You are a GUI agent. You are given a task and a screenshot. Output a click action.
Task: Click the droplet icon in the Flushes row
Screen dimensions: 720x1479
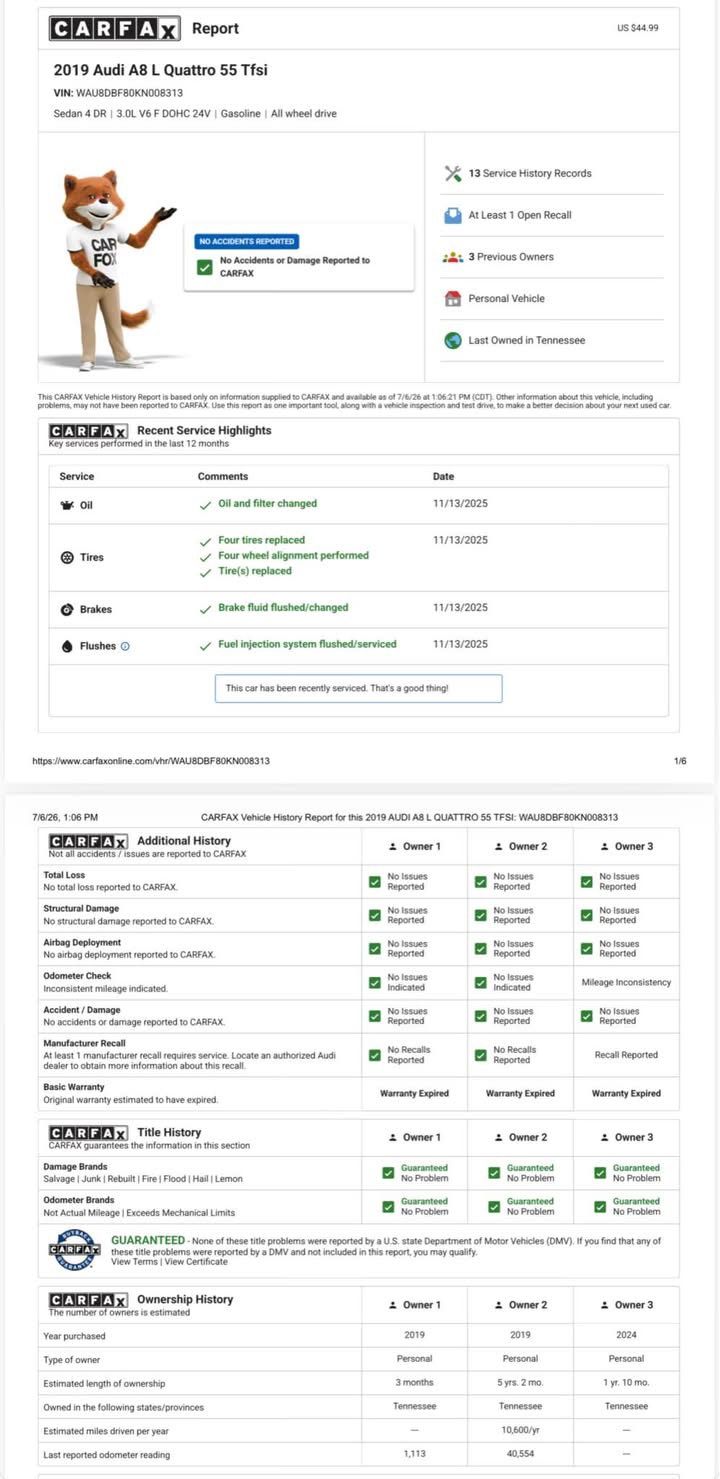click(x=67, y=646)
